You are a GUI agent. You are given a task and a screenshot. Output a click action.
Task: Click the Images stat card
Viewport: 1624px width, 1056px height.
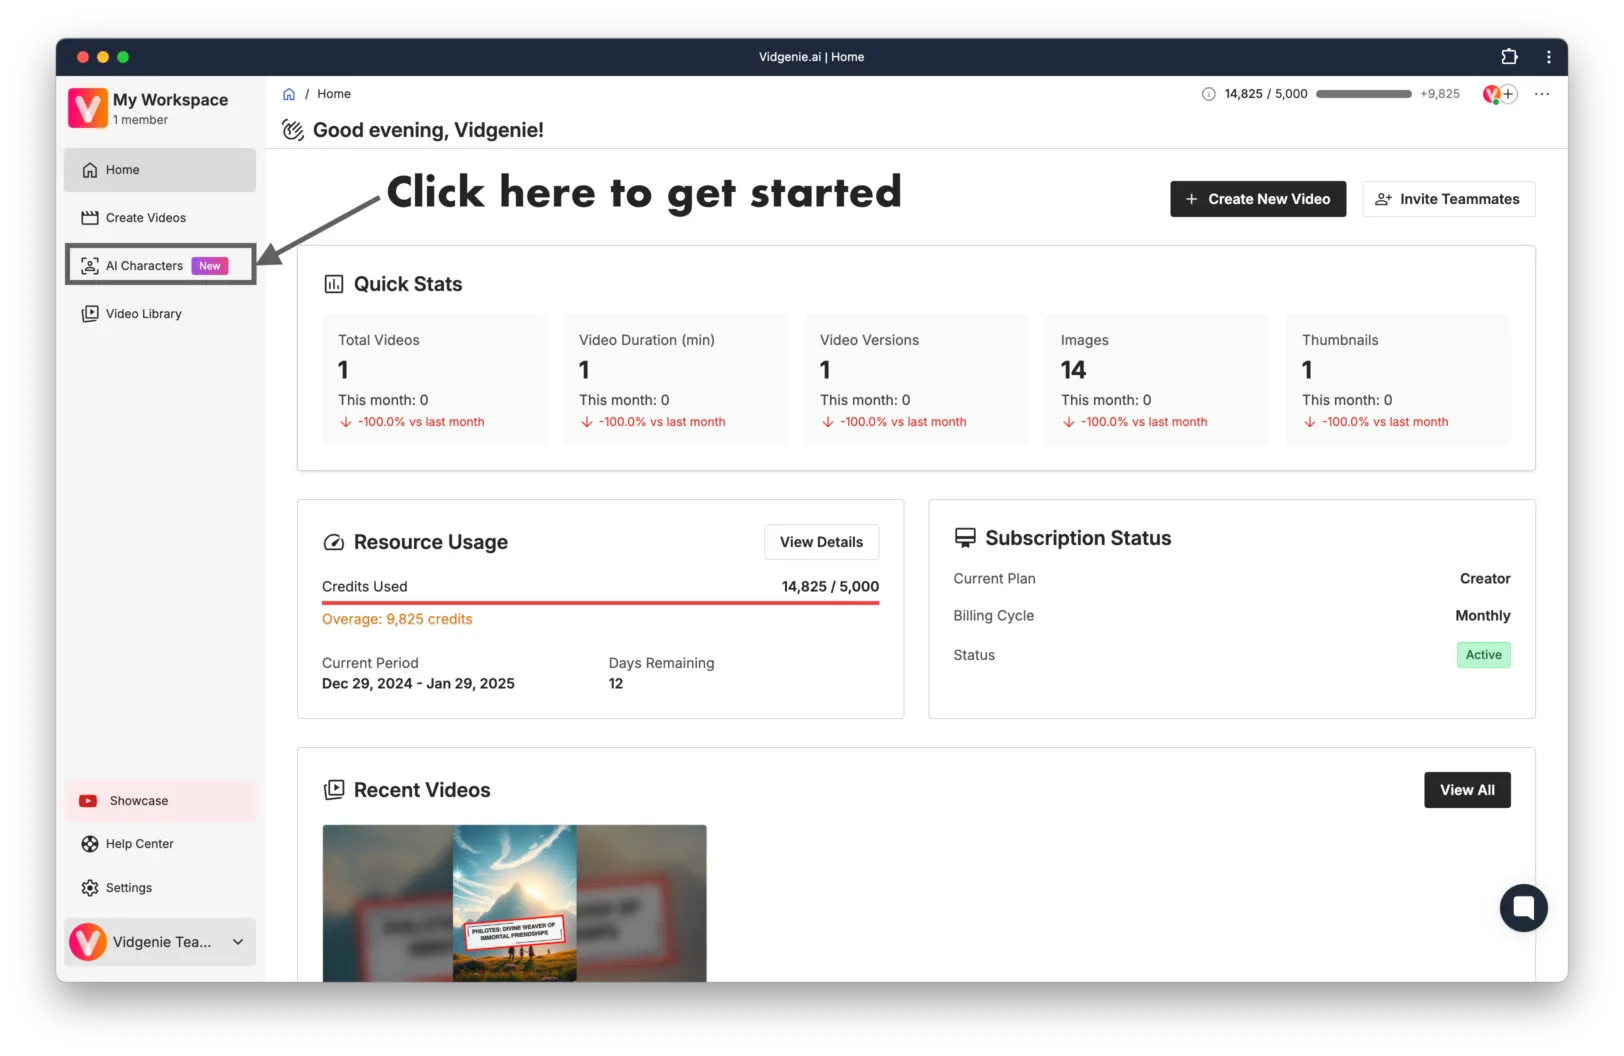pyautogui.click(x=1157, y=380)
